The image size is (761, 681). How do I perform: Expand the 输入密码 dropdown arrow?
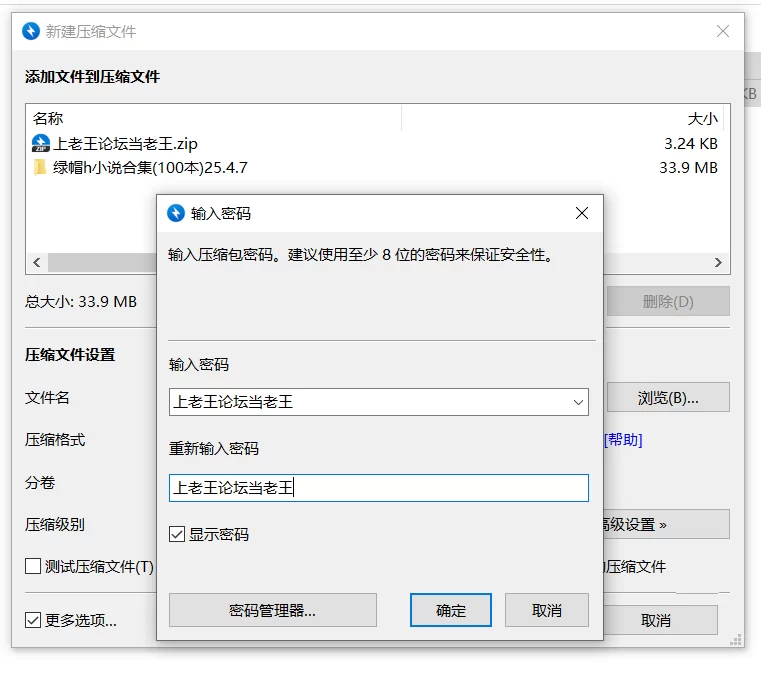tap(578, 402)
